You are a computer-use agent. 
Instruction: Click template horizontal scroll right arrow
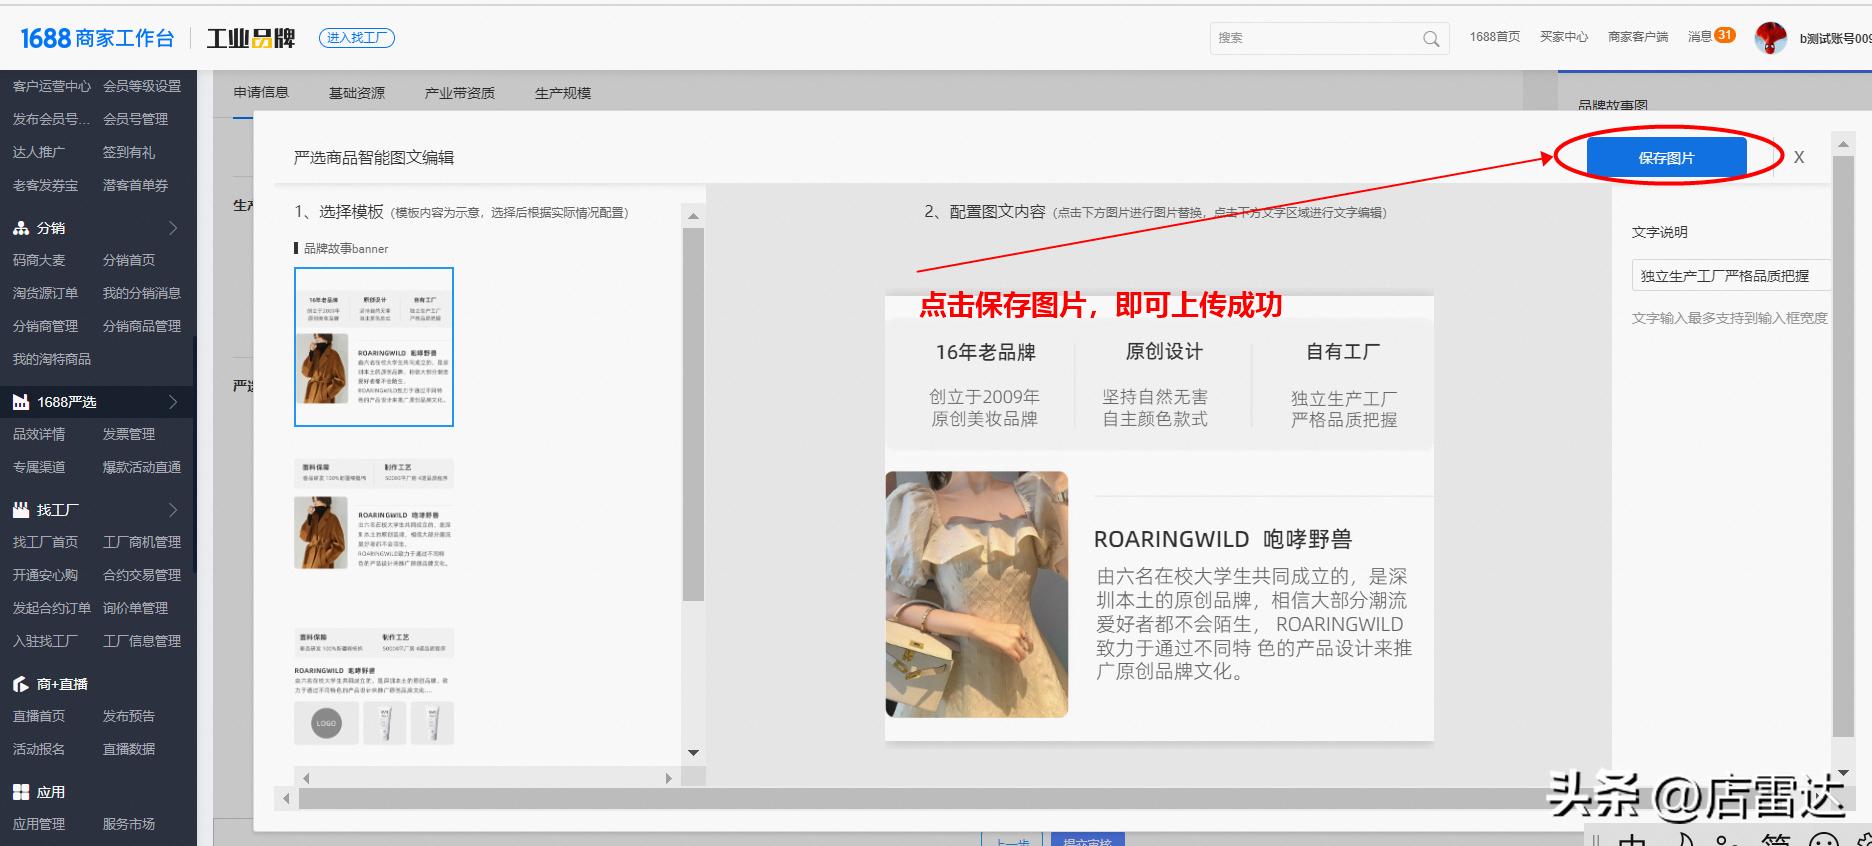click(669, 777)
